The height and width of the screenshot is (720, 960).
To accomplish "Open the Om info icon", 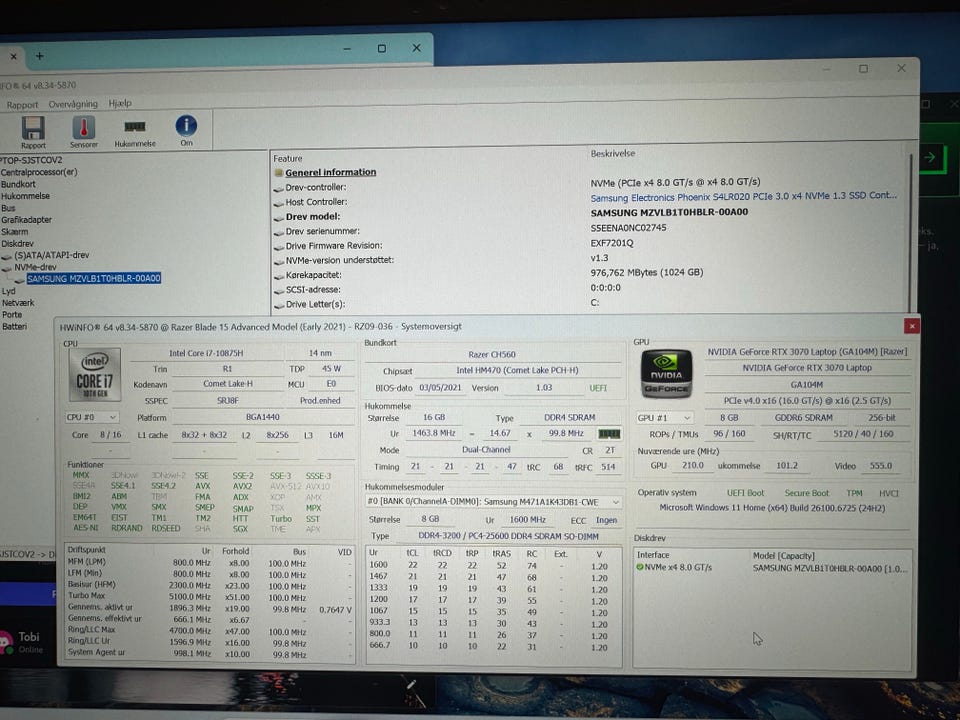I will pos(186,126).
